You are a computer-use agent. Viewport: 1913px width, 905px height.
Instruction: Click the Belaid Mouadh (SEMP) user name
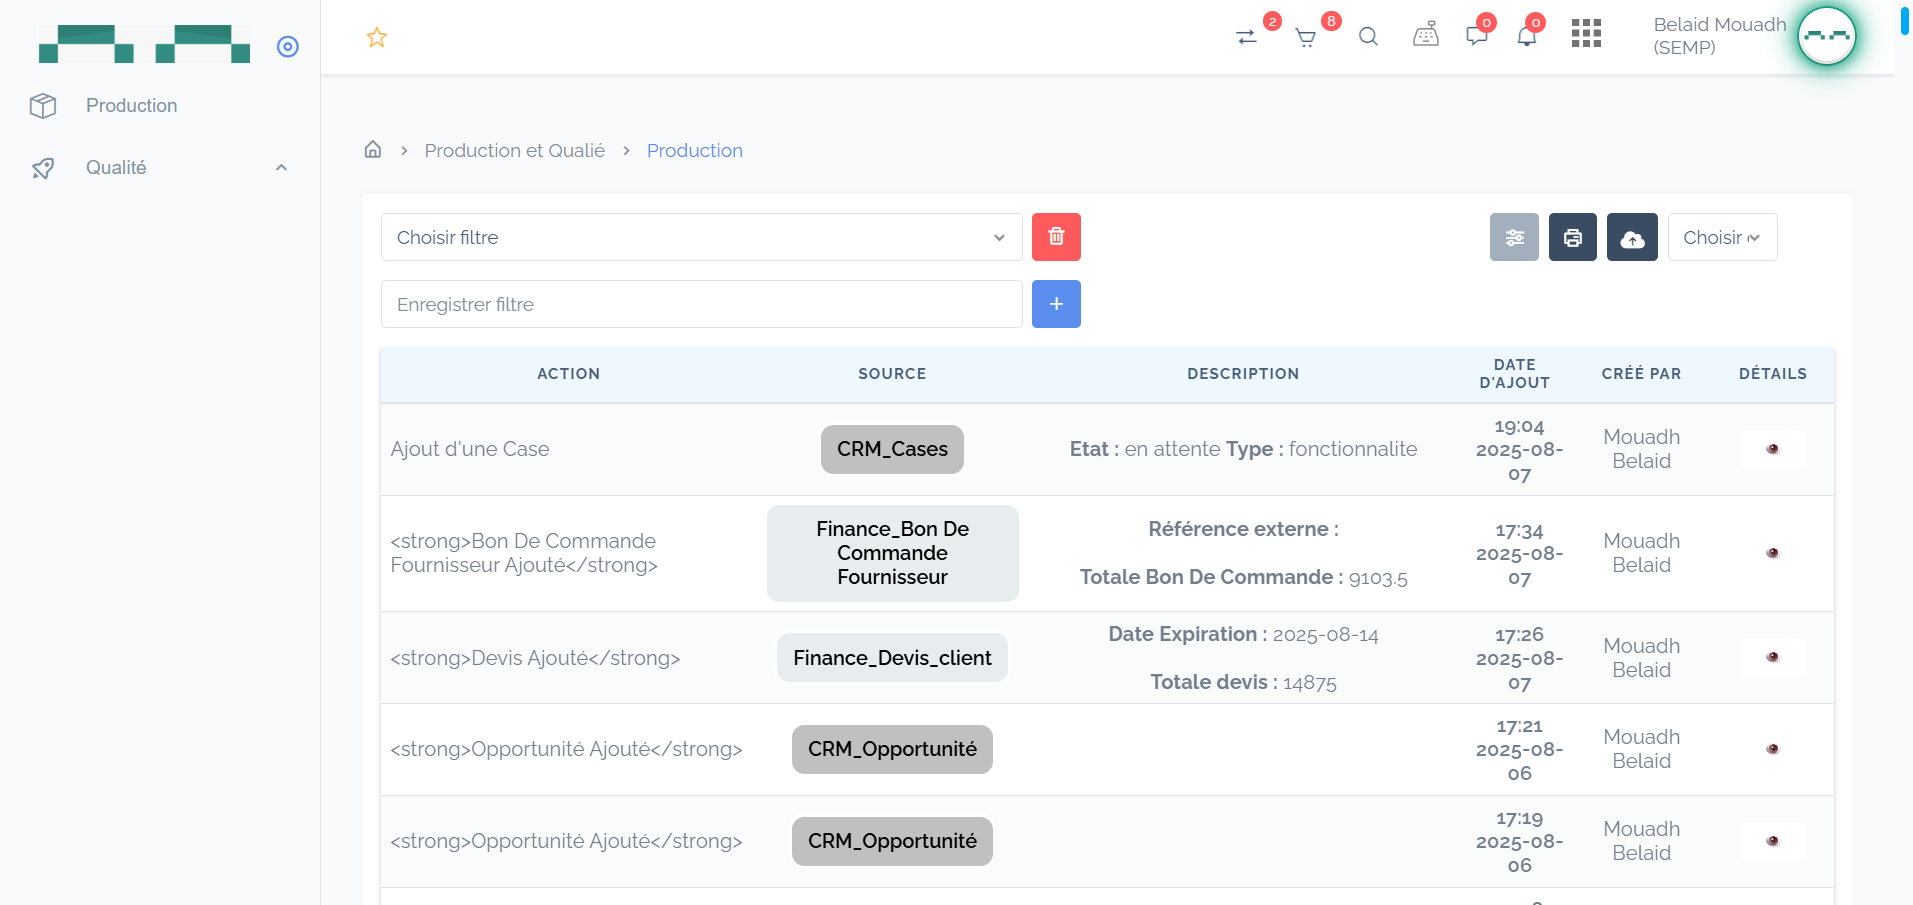(x=1719, y=36)
